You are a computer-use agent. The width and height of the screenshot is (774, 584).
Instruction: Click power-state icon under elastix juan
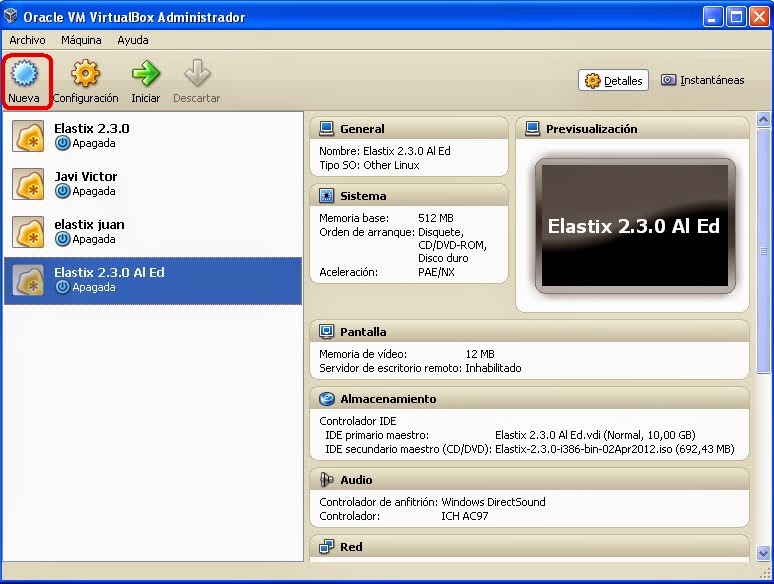coord(62,239)
